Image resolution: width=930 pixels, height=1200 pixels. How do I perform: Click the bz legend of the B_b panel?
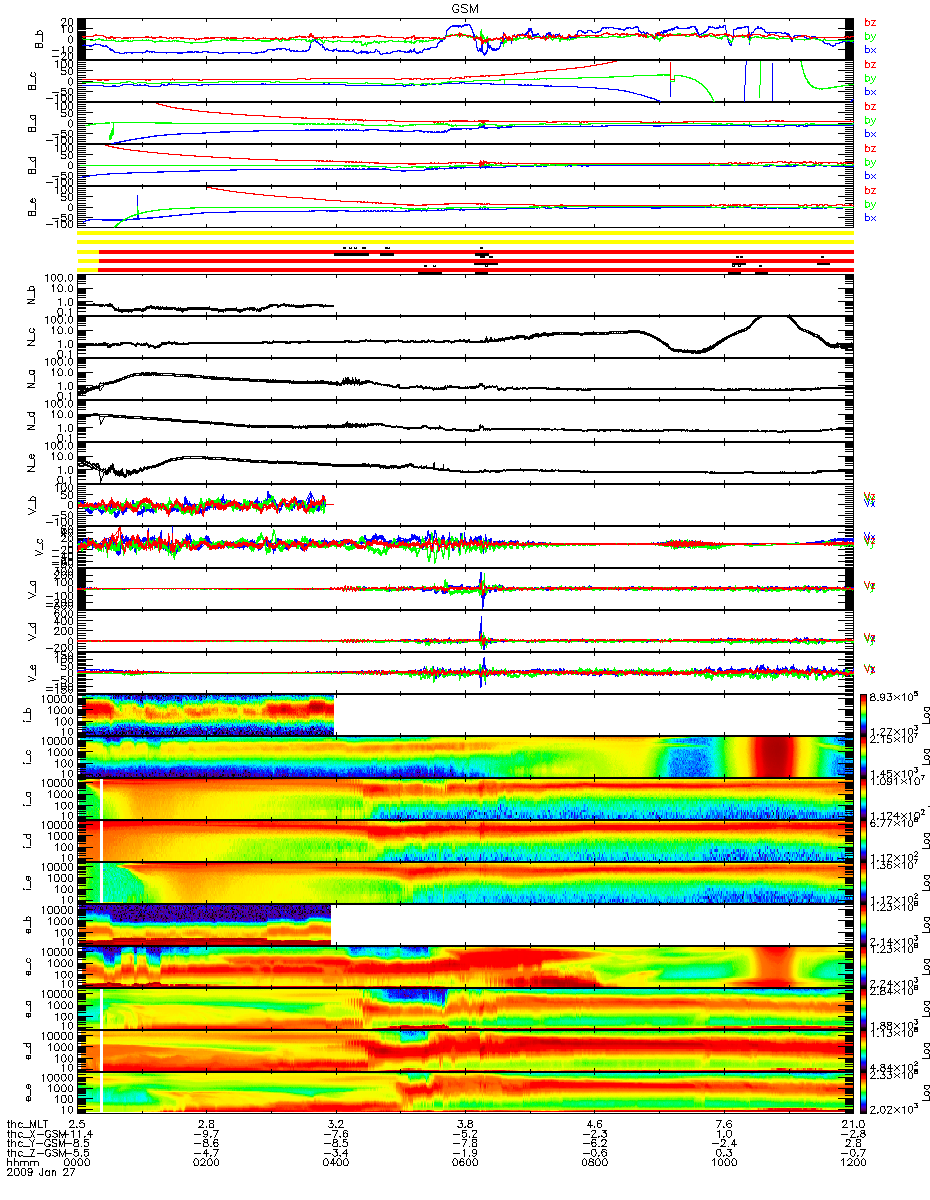click(x=870, y=22)
